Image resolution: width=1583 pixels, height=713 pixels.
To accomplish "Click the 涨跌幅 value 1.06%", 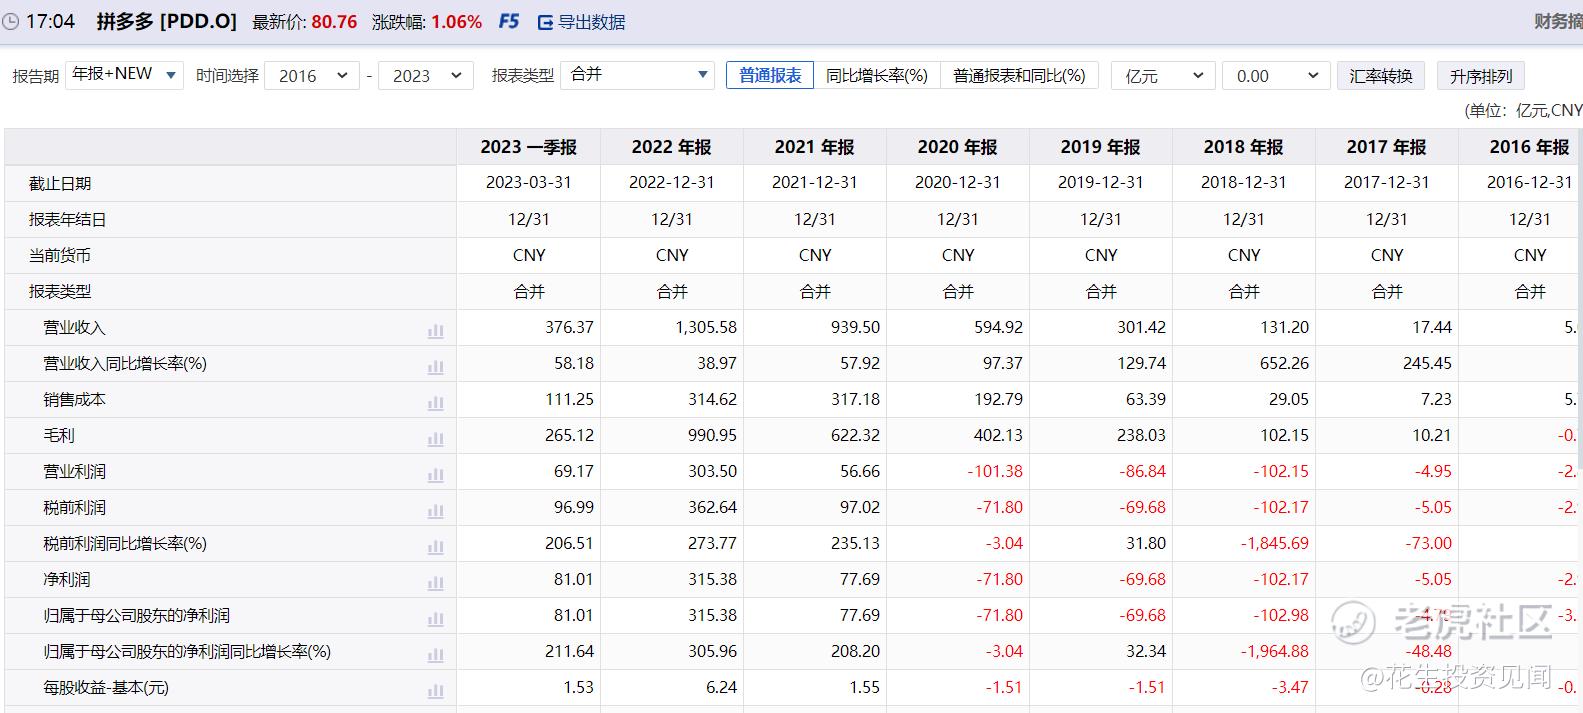I will (456, 22).
